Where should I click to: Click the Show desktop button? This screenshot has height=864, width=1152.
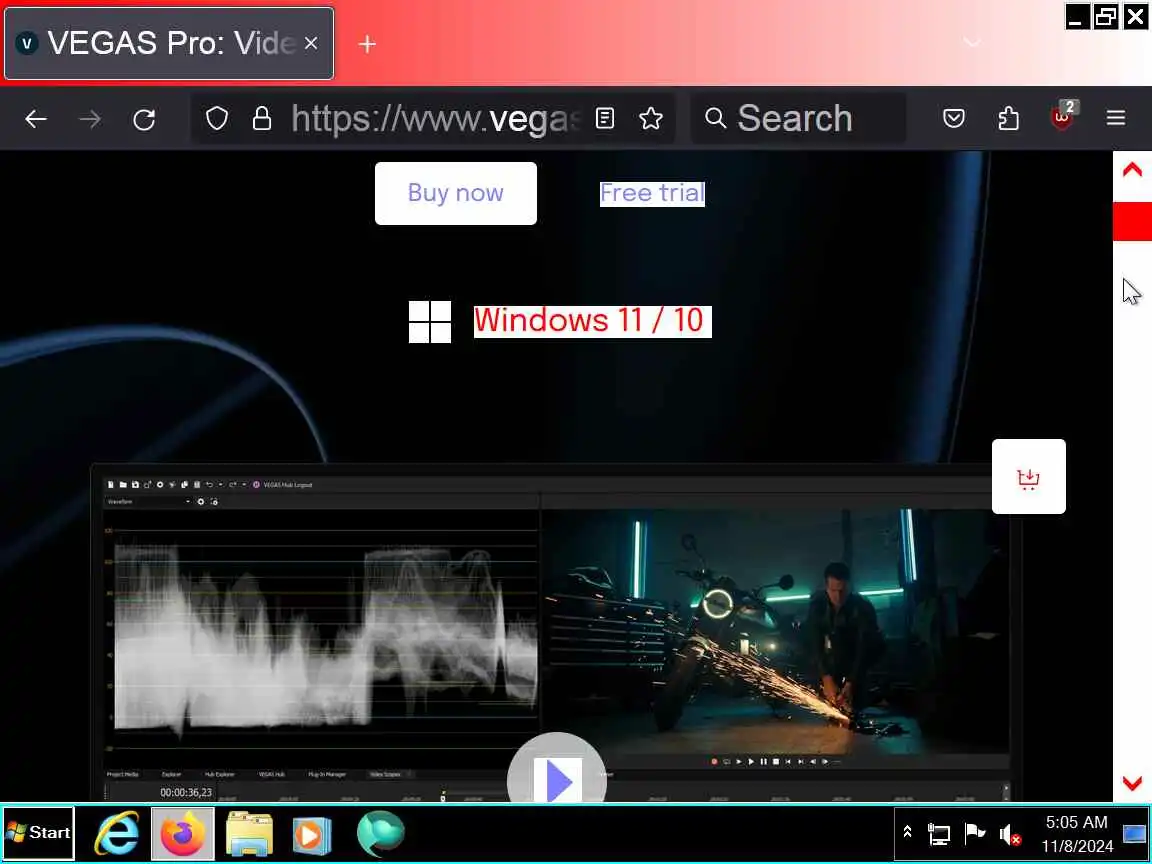pos(1136,834)
